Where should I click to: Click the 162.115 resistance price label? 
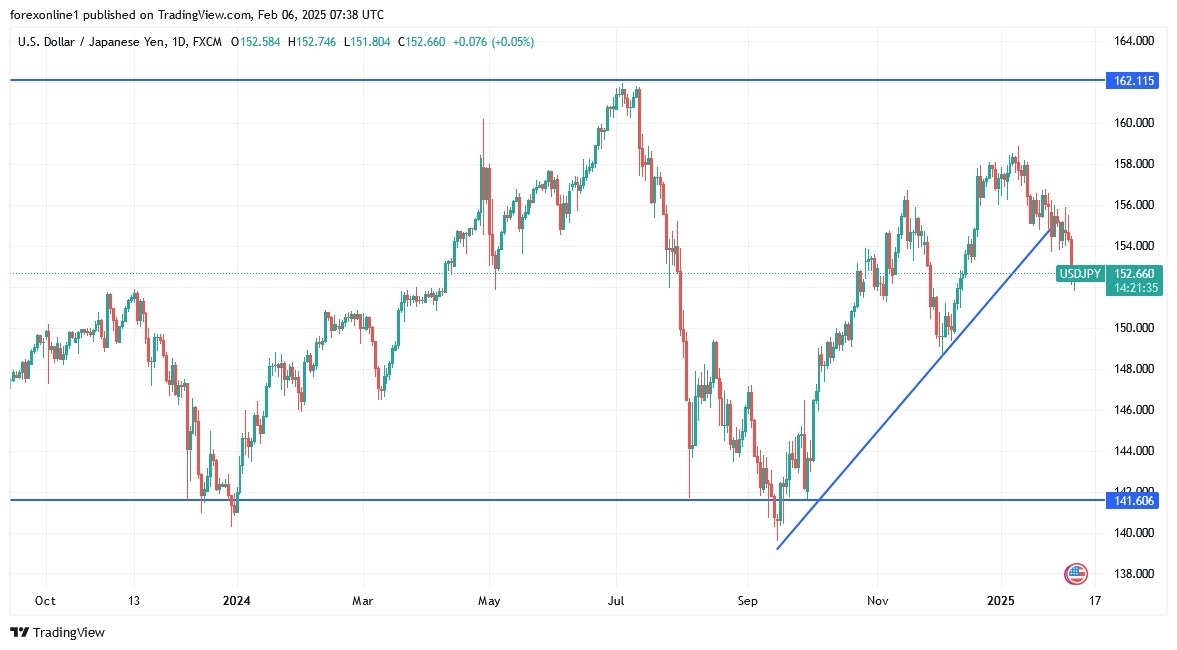coord(1131,81)
